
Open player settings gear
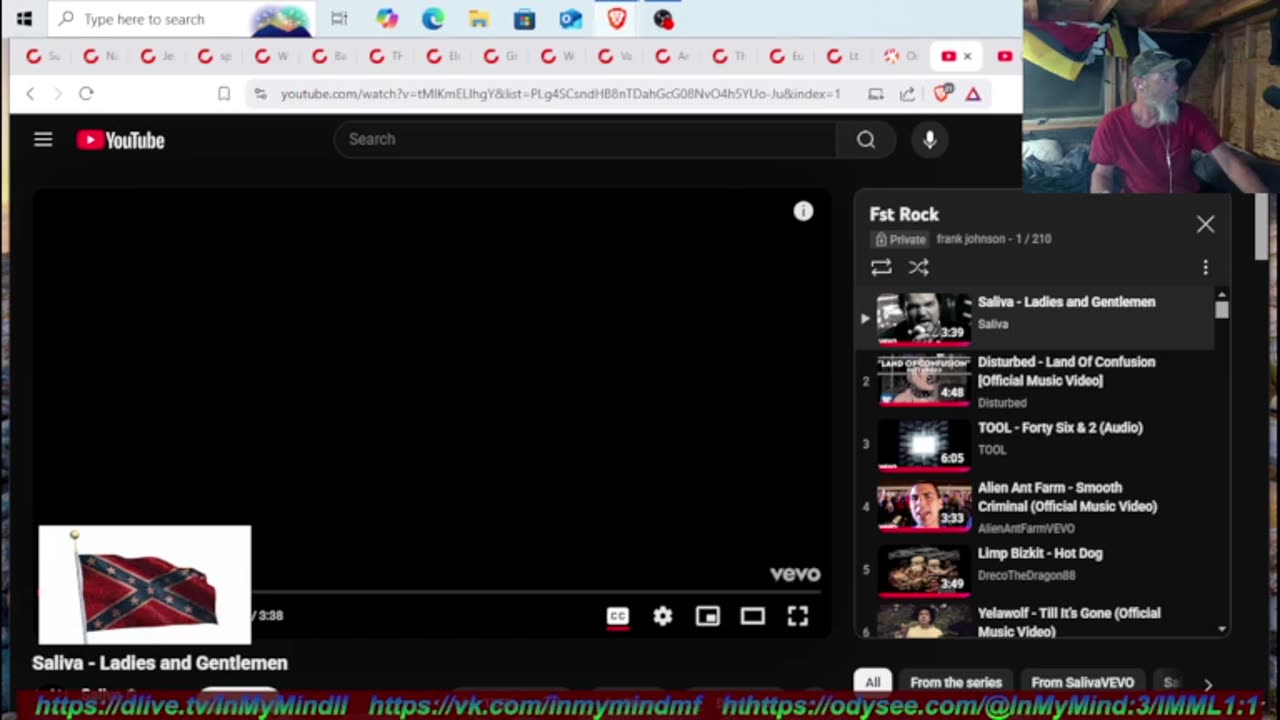(663, 616)
